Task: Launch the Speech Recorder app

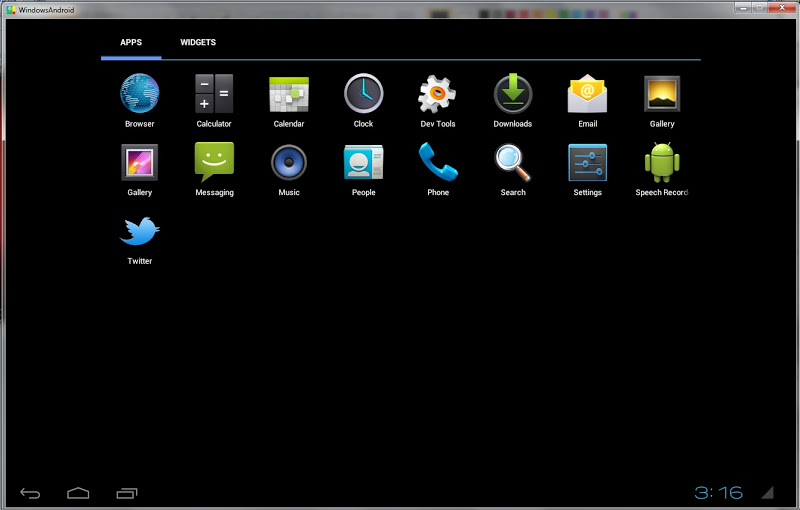Action: 662,162
